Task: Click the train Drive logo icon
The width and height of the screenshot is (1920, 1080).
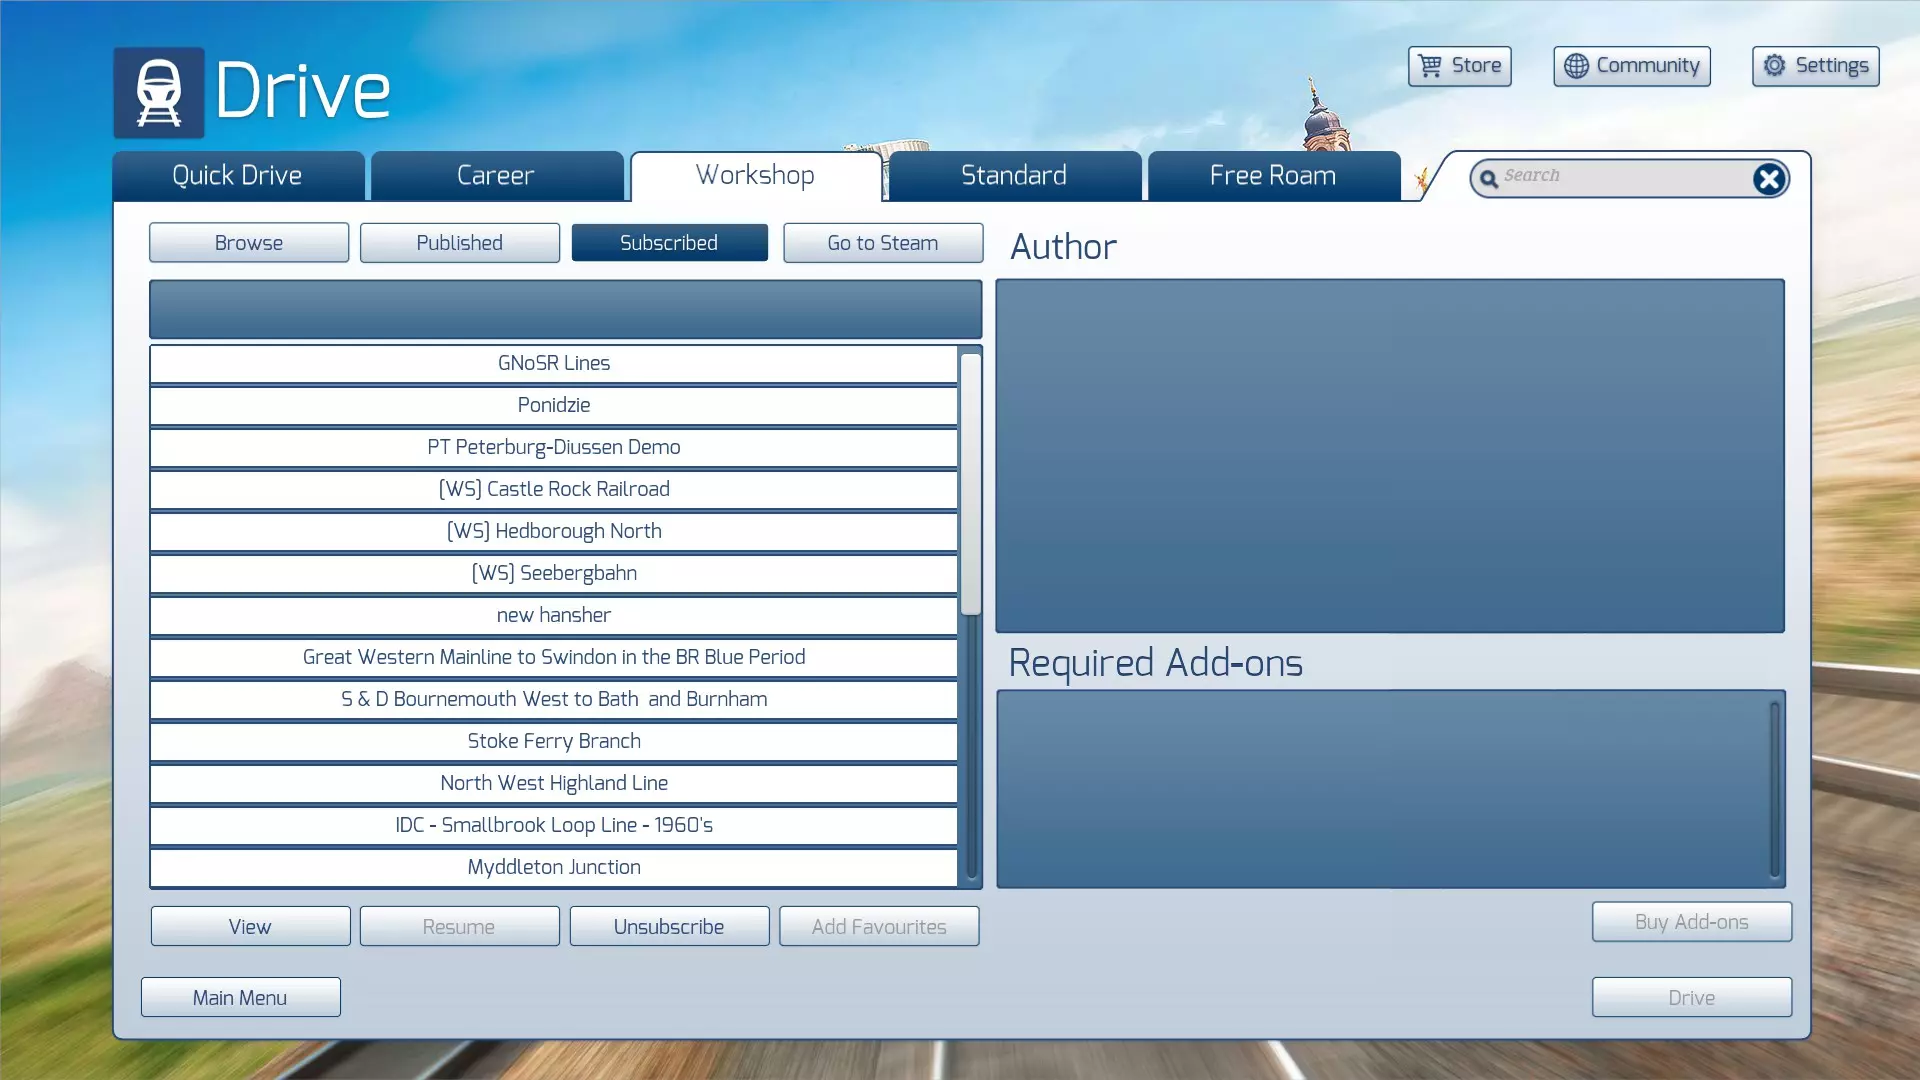Action: (x=158, y=92)
